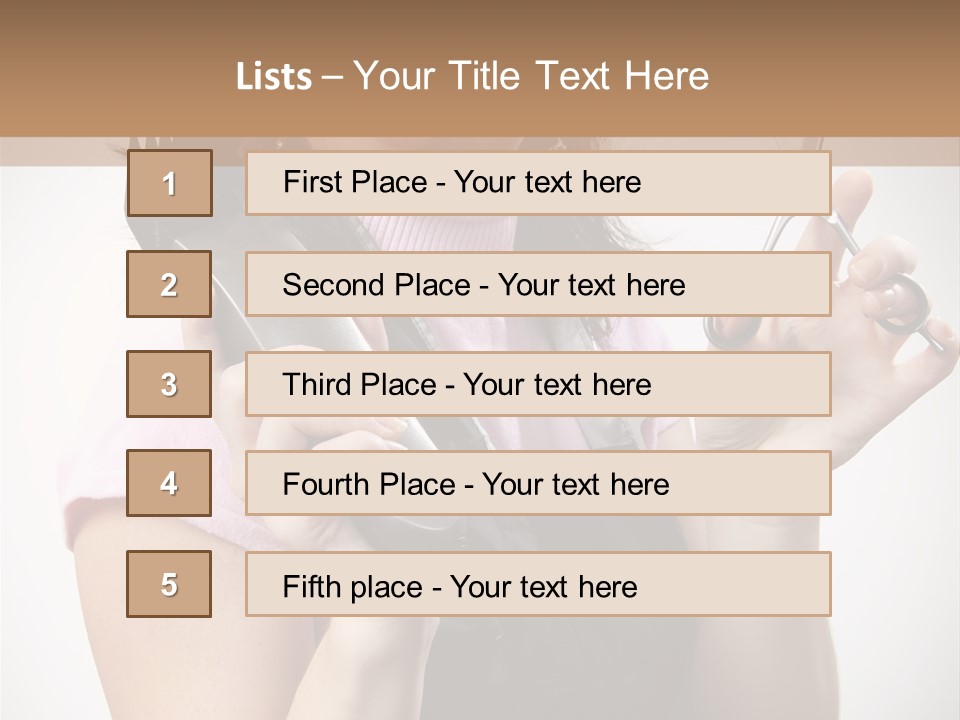This screenshot has height=720, width=960.
Task: Select the Fourth Place text bar
Action: click(538, 484)
